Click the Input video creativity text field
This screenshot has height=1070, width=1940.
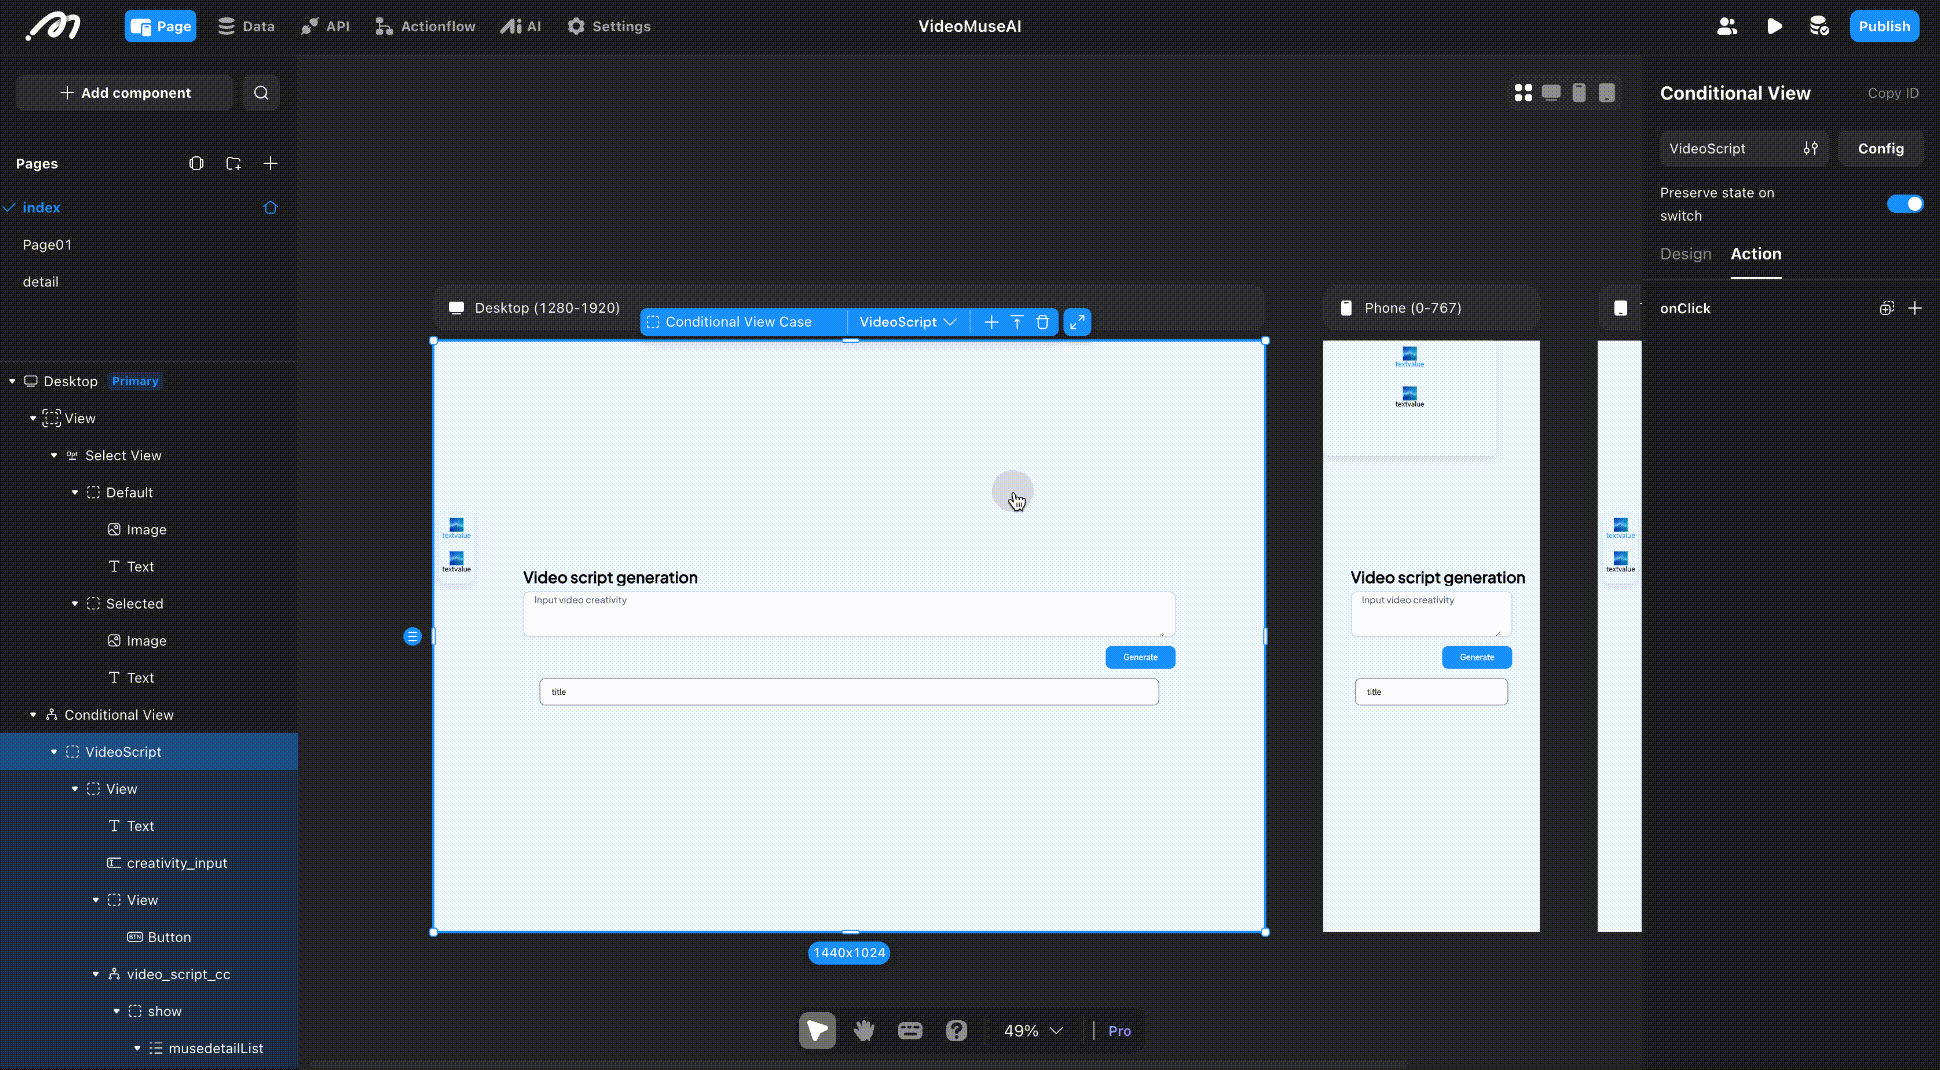[848, 614]
